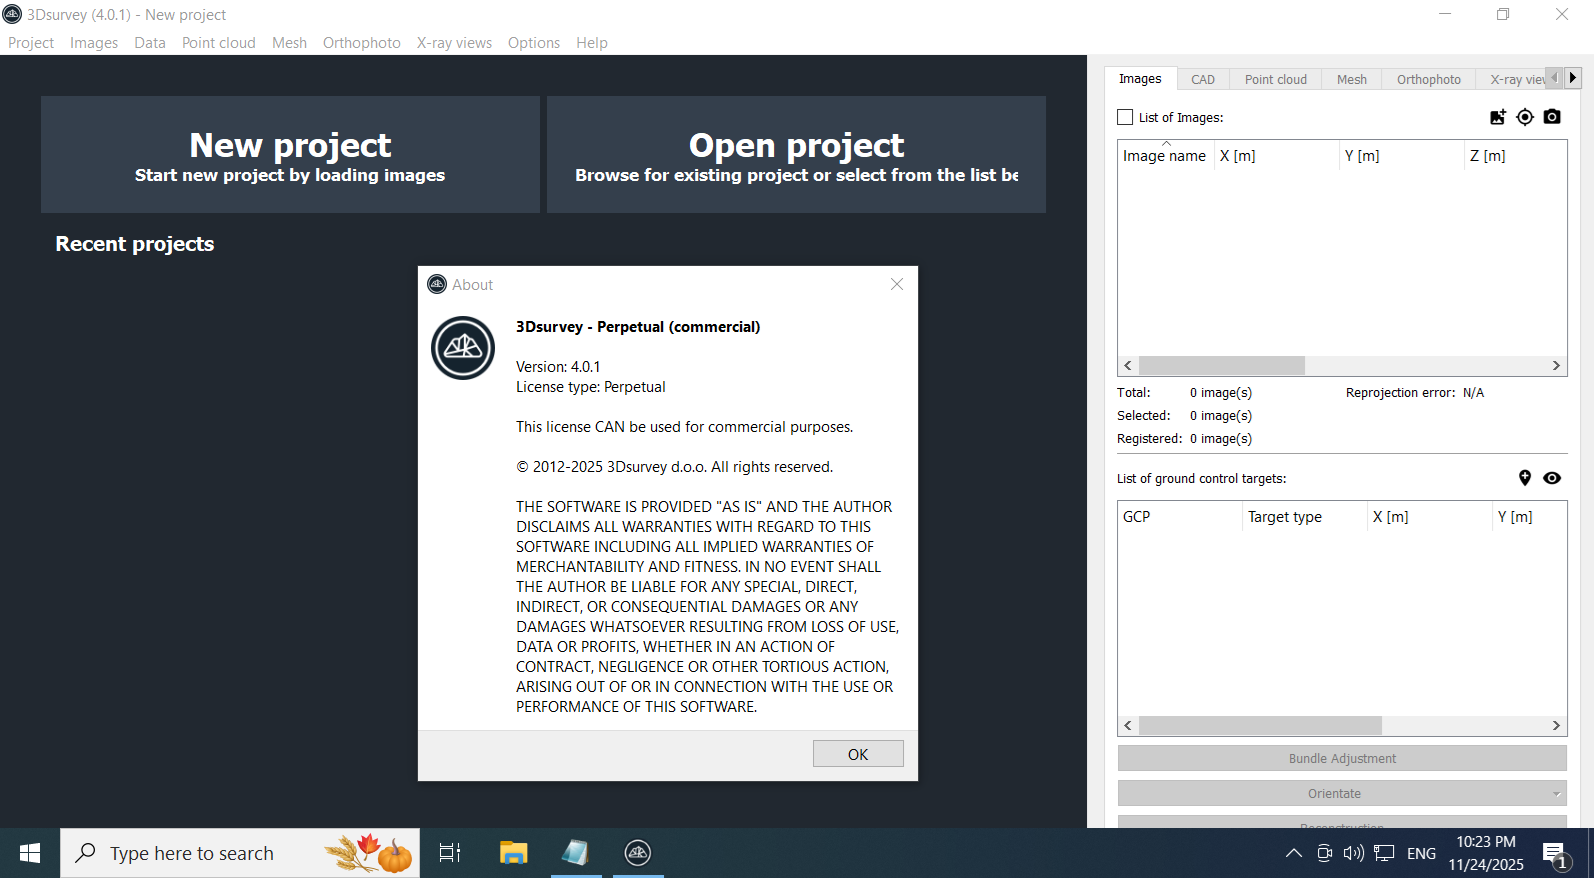Close the About dialog with X
Screen dimensions: 1594x878
(x=897, y=284)
